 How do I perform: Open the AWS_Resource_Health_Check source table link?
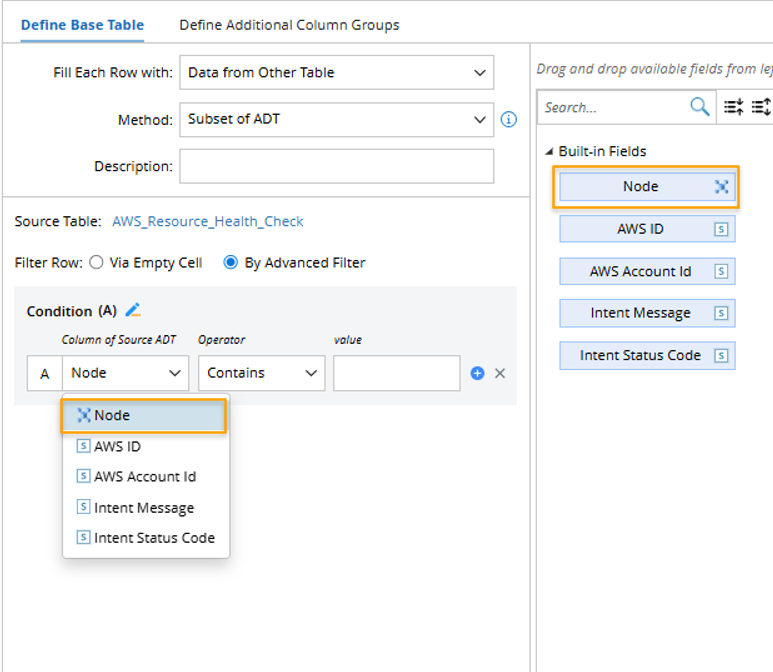(208, 222)
